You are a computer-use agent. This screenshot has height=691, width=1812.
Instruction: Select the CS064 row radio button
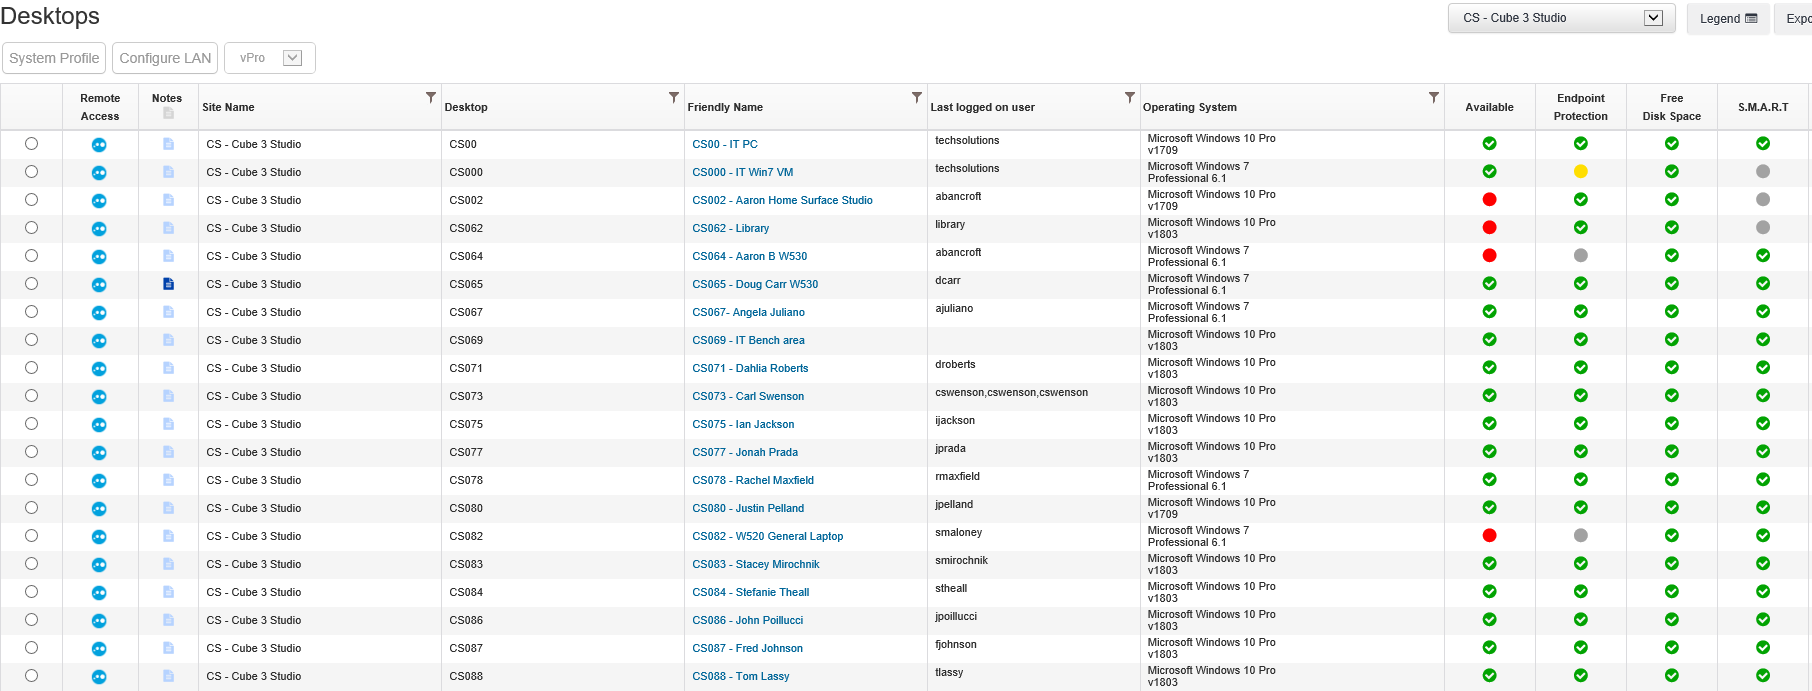click(31, 256)
